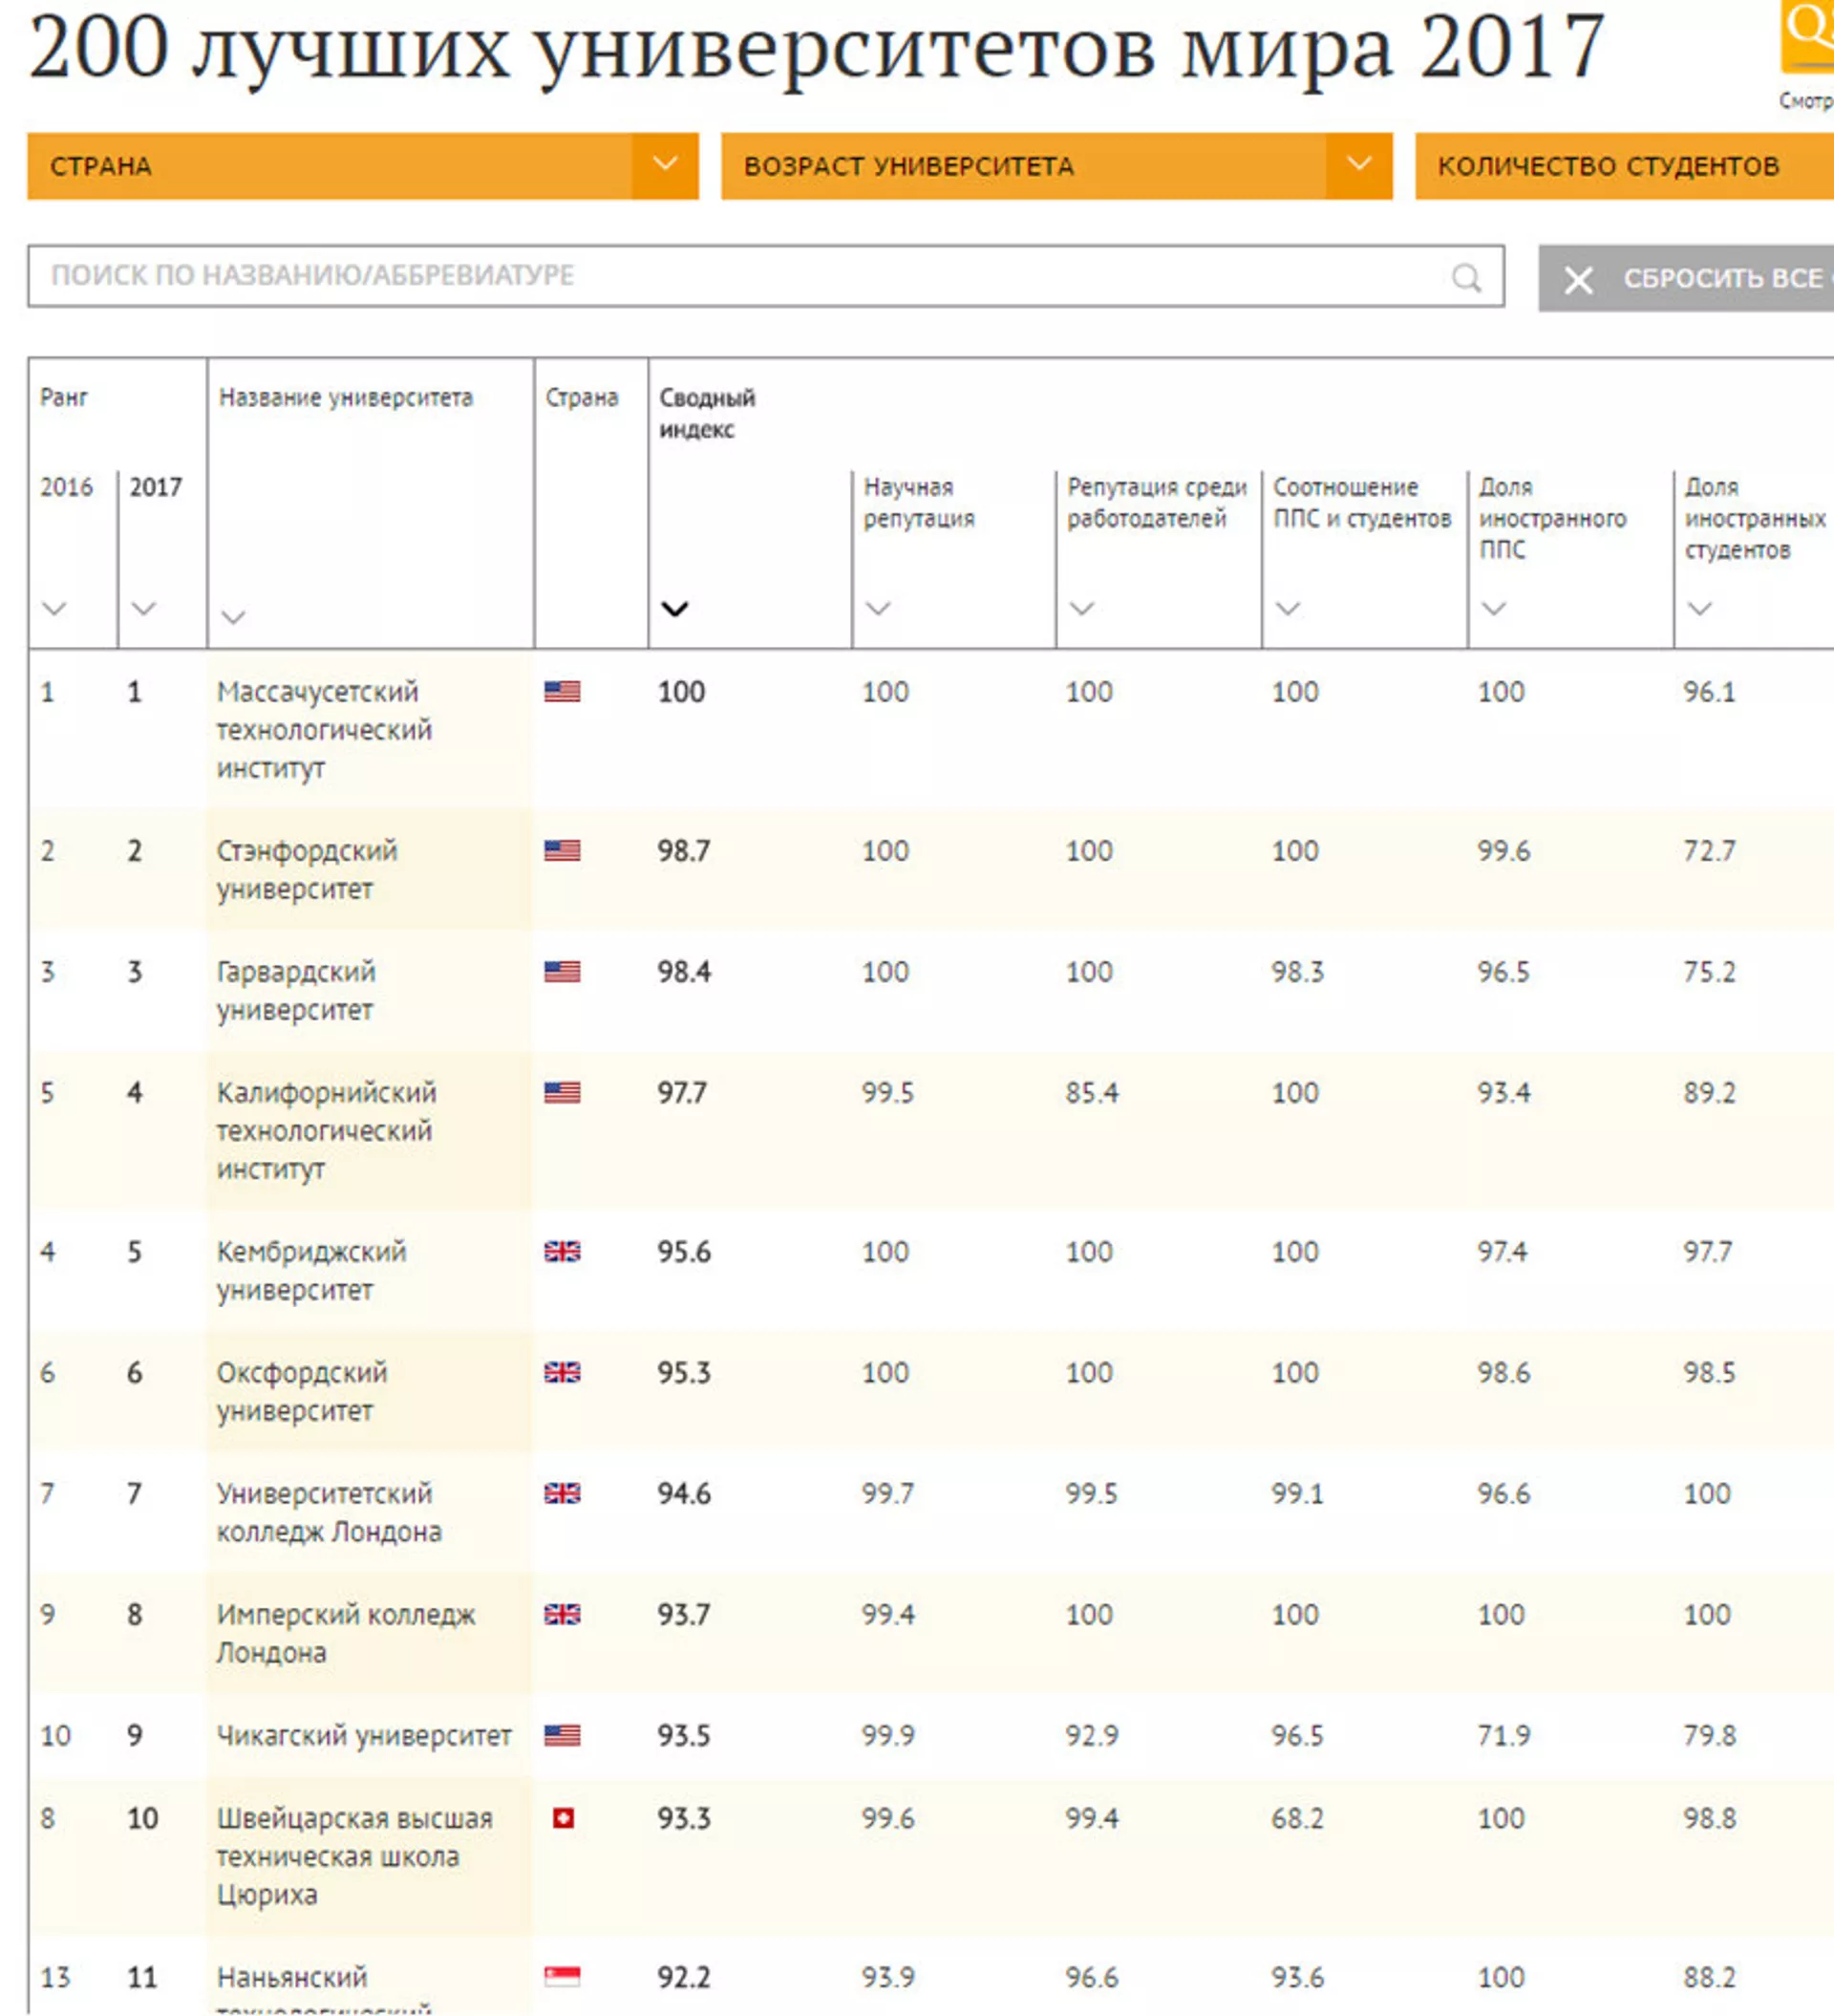Click the USA flag in Caltech row

pyautogui.click(x=562, y=1092)
